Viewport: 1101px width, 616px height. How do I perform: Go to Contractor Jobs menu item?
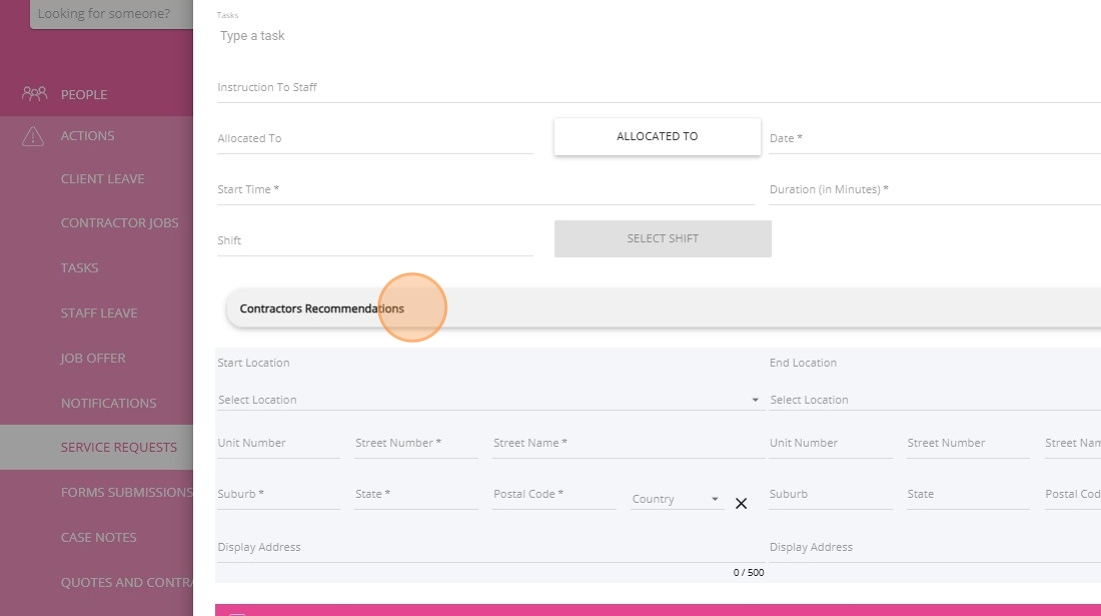[x=119, y=223]
